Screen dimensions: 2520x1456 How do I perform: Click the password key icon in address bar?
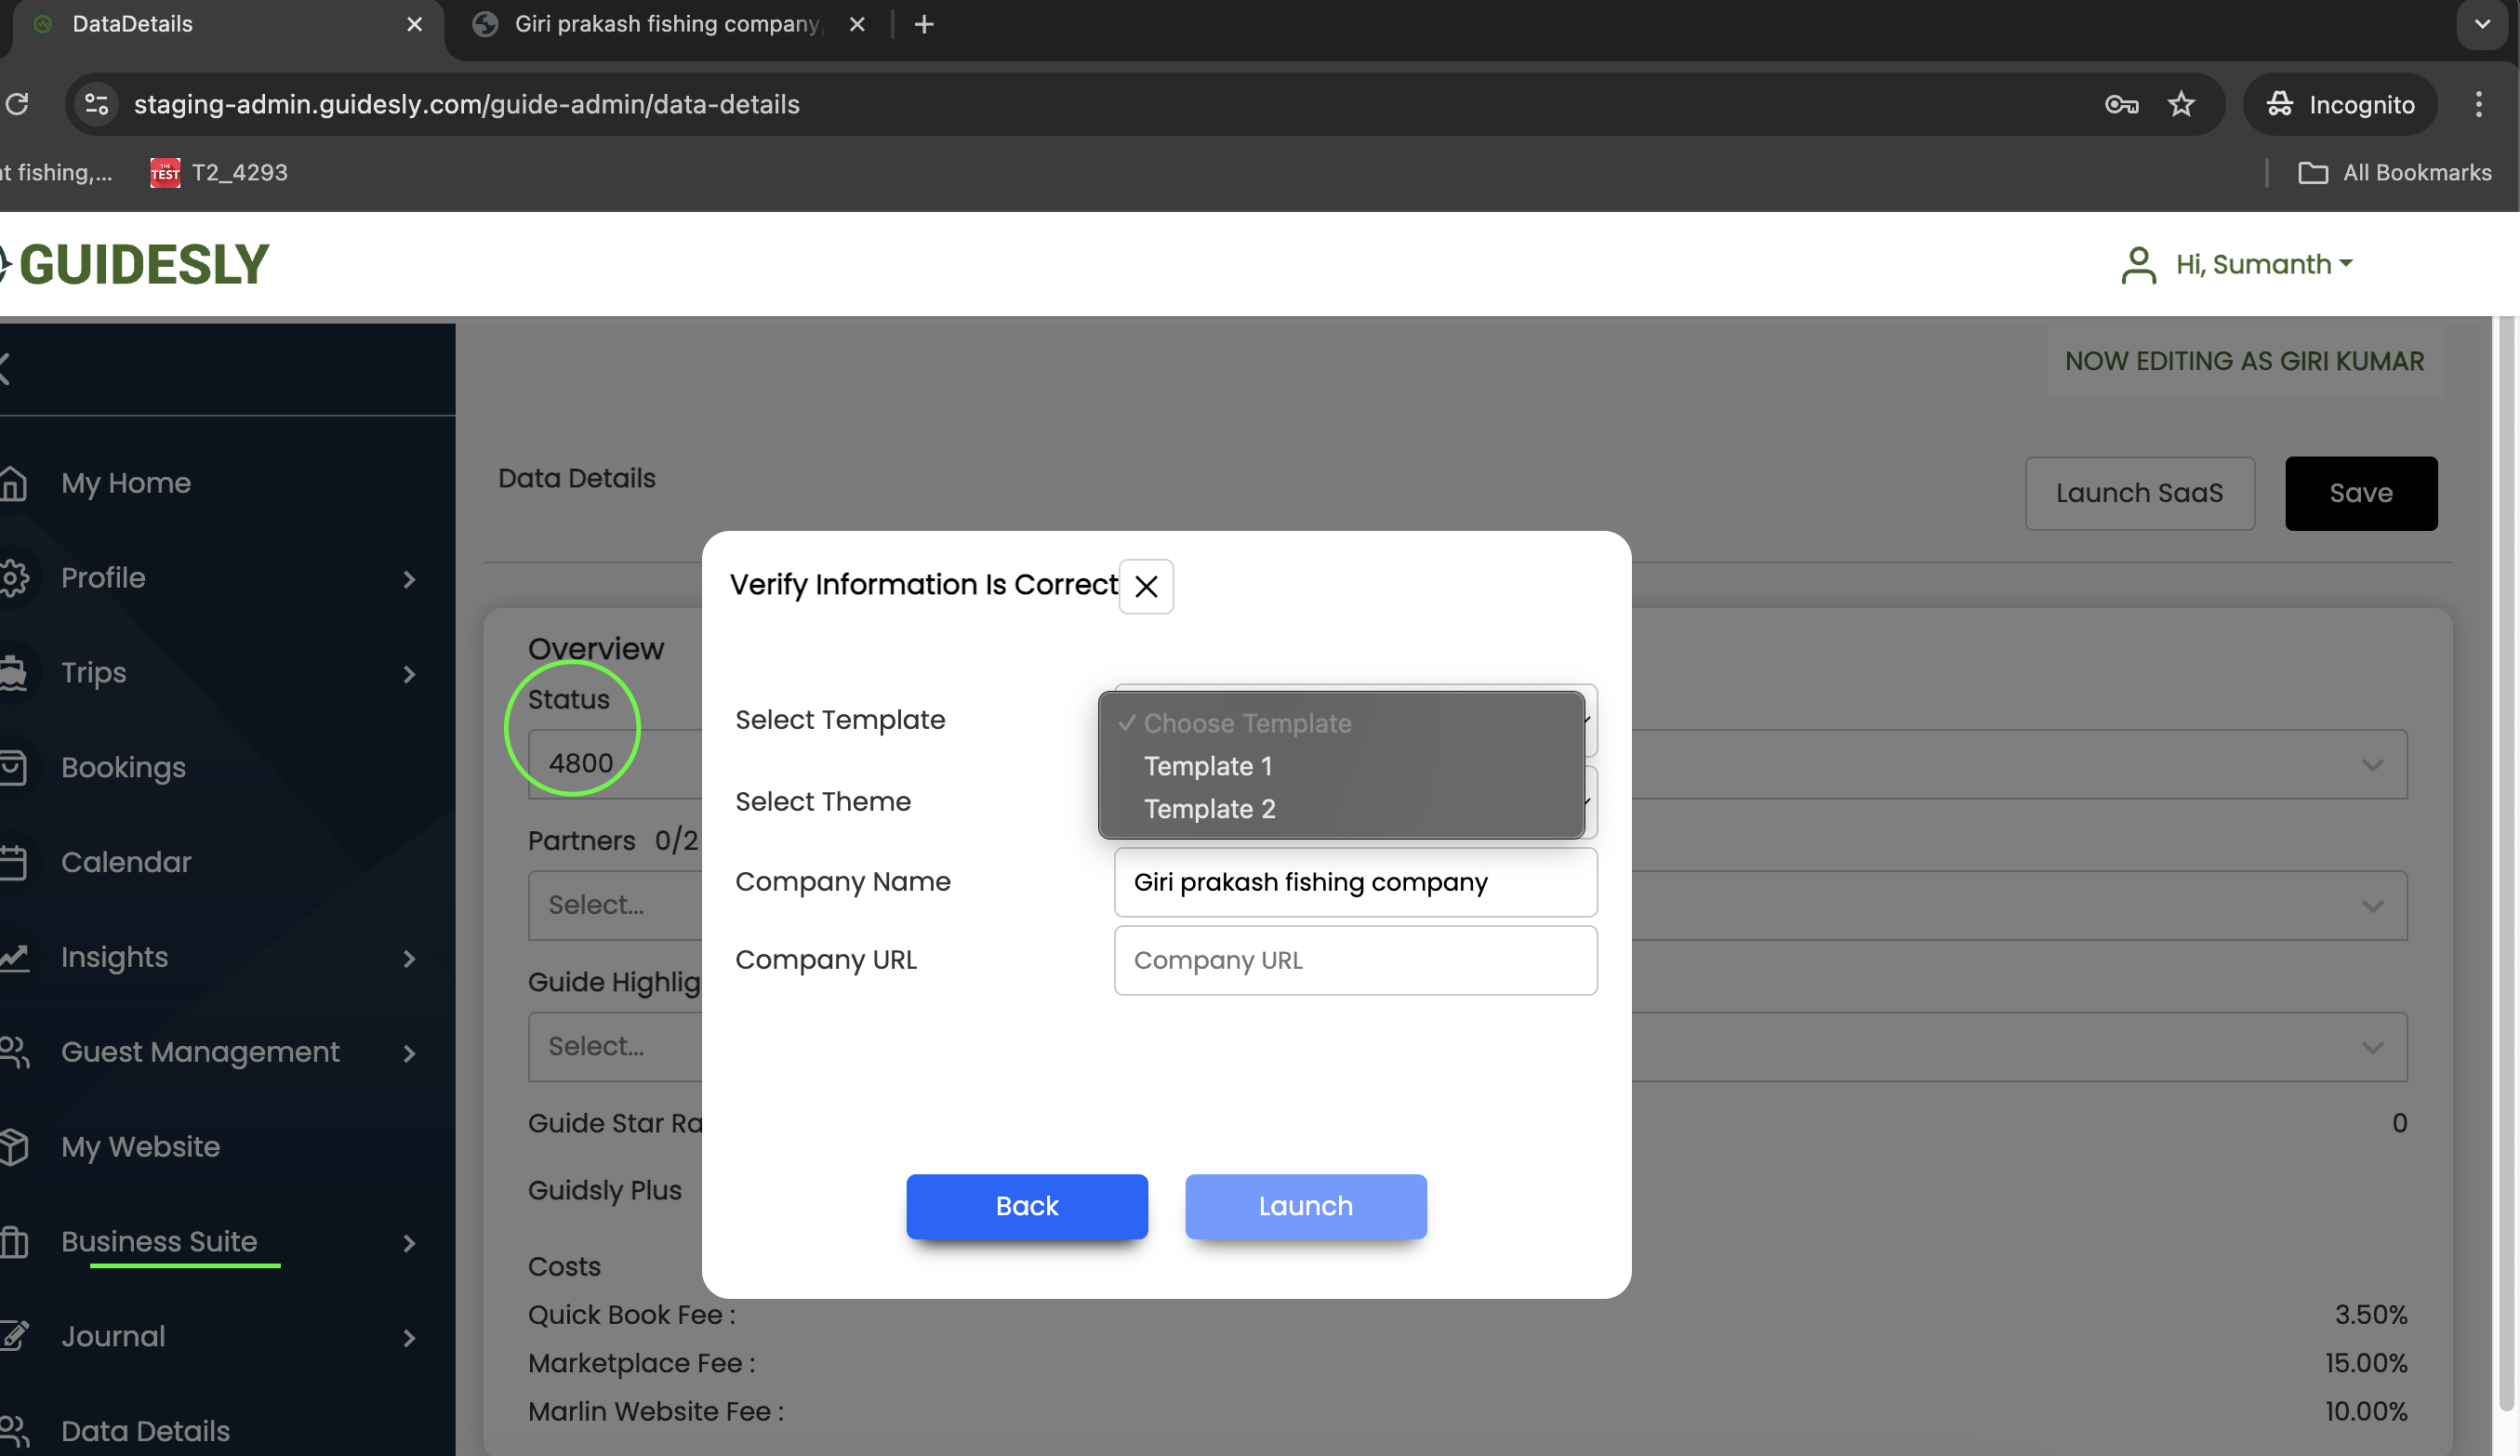point(2120,104)
